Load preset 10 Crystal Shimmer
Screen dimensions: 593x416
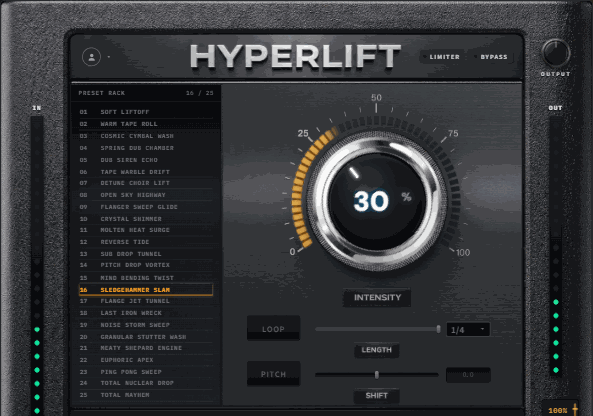(x=146, y=219)
